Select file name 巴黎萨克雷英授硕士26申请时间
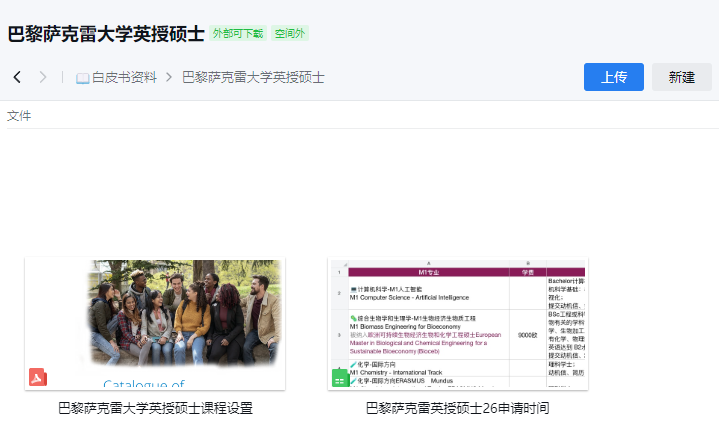Viewport: 719px width, 447px height. coord(458,408)
